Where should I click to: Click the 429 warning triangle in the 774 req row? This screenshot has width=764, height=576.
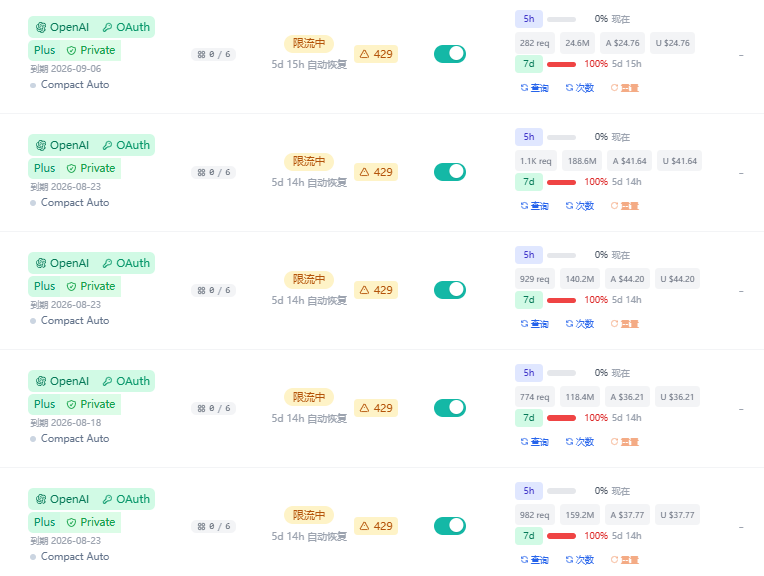click(x=364, y=408)
